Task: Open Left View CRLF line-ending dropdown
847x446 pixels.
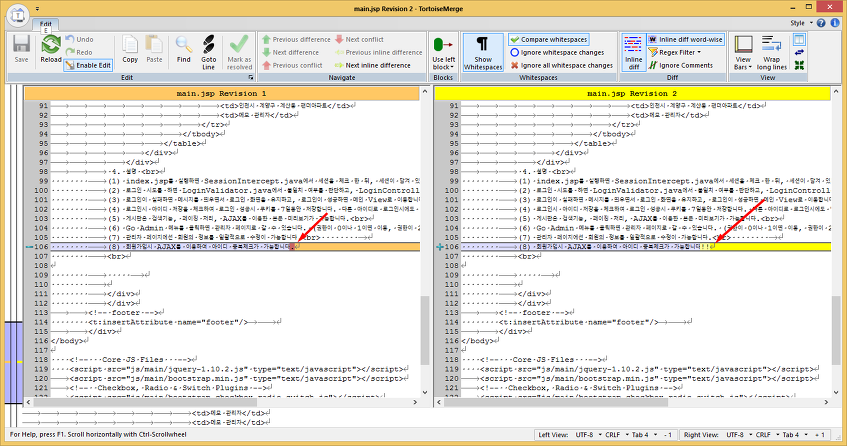Action: point(616,435)
